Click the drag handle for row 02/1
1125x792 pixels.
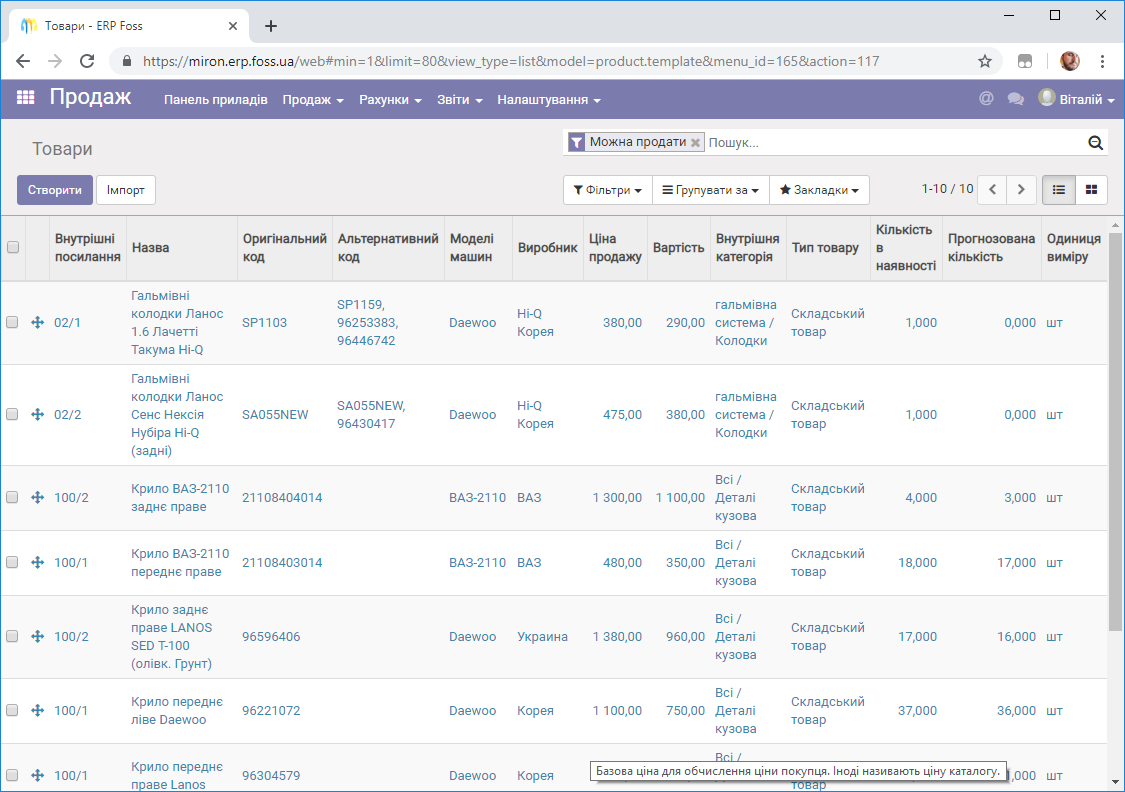pyautogui.click(x=38, y=323)
